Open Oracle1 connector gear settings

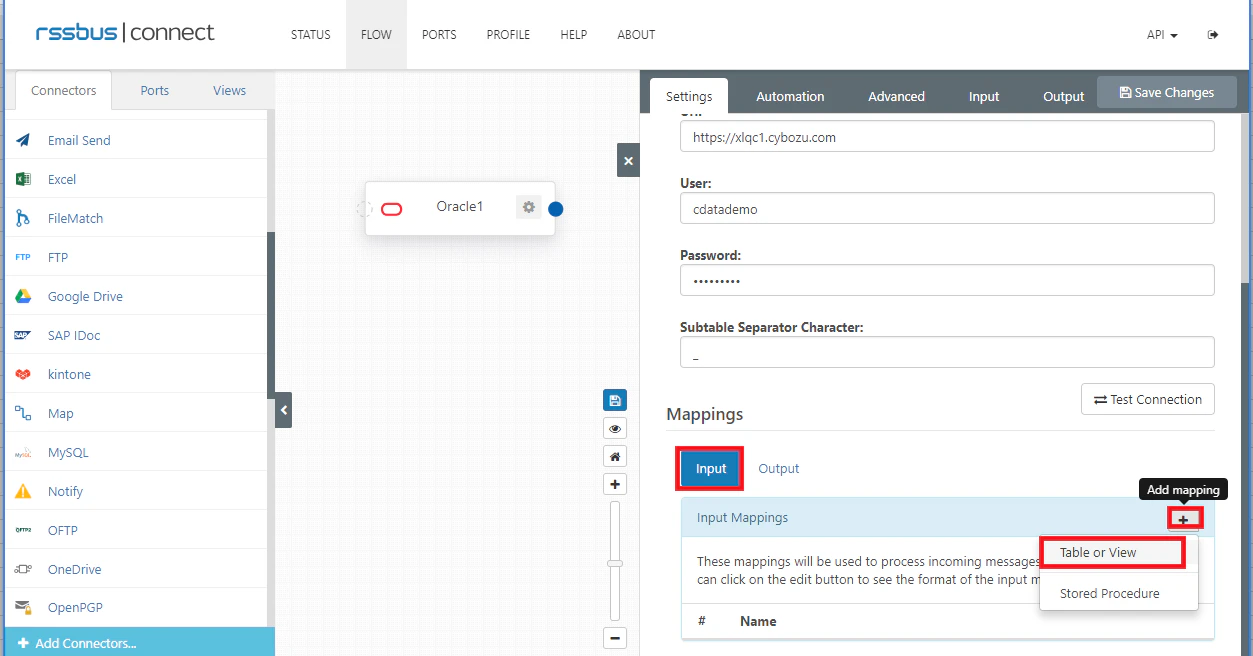529,207
